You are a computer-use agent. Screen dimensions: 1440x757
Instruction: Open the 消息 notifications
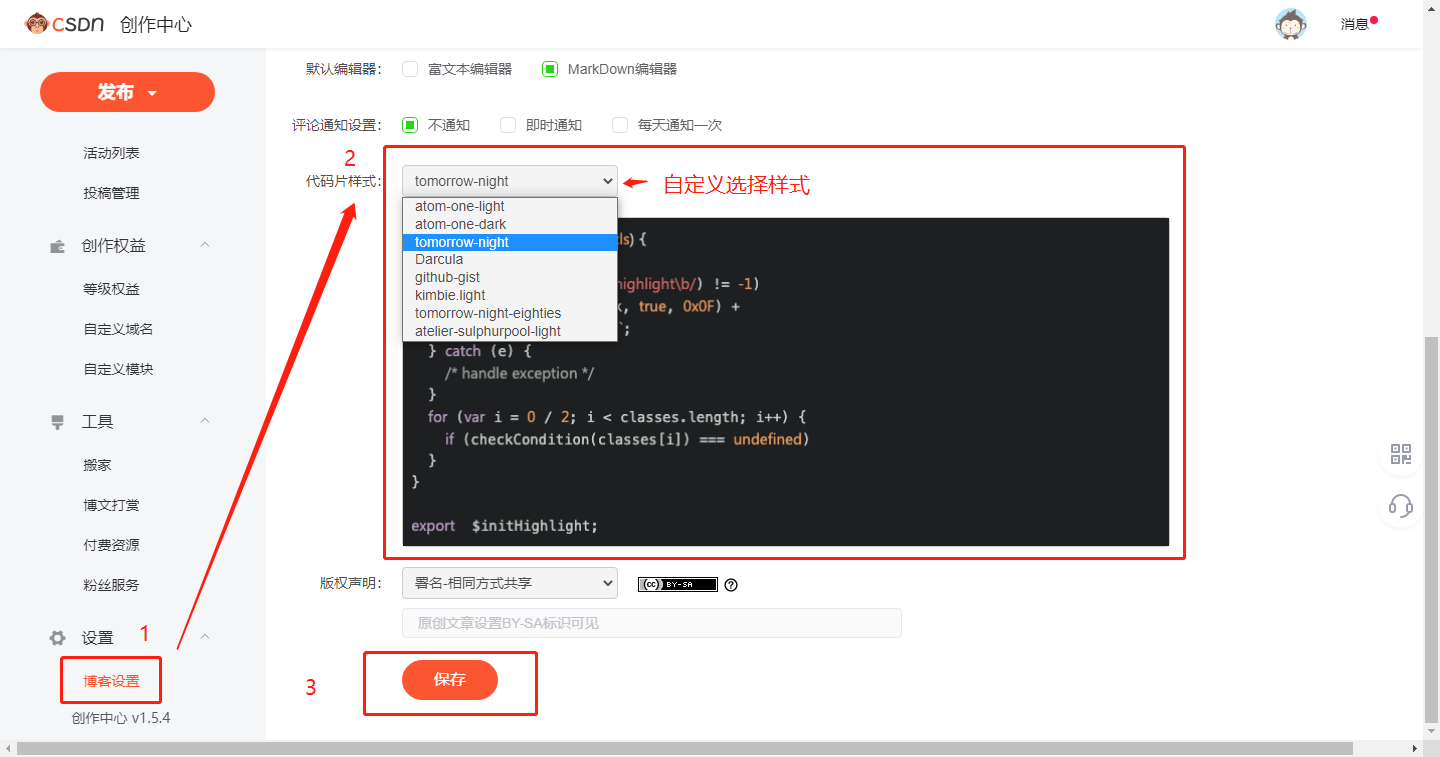(1354, 23)
